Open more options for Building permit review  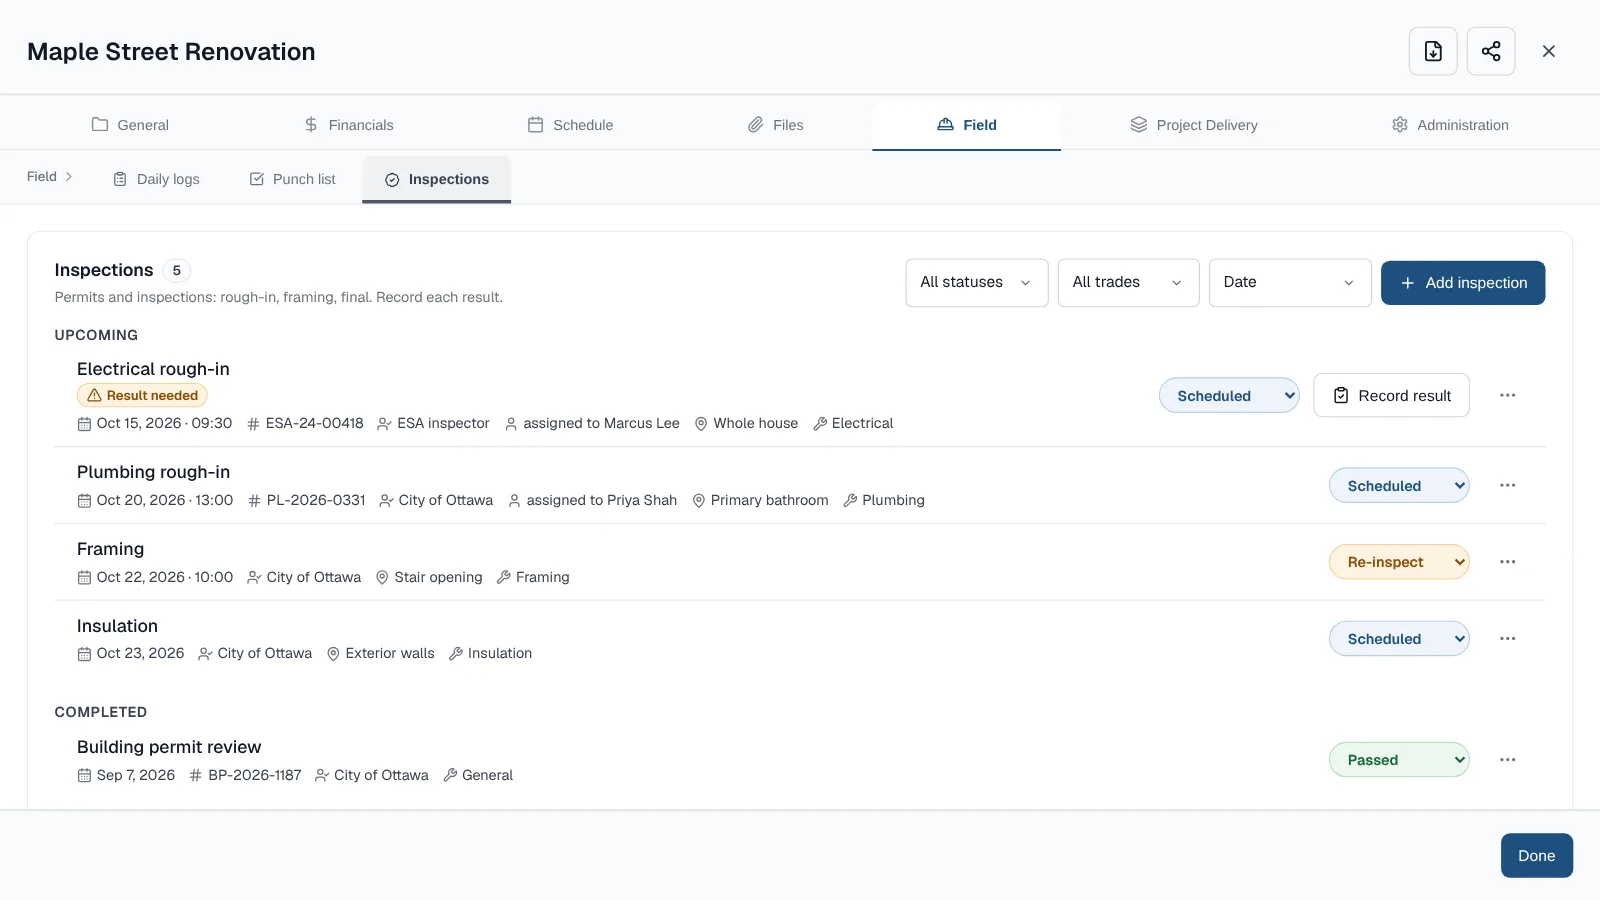tap(1508, 760)
